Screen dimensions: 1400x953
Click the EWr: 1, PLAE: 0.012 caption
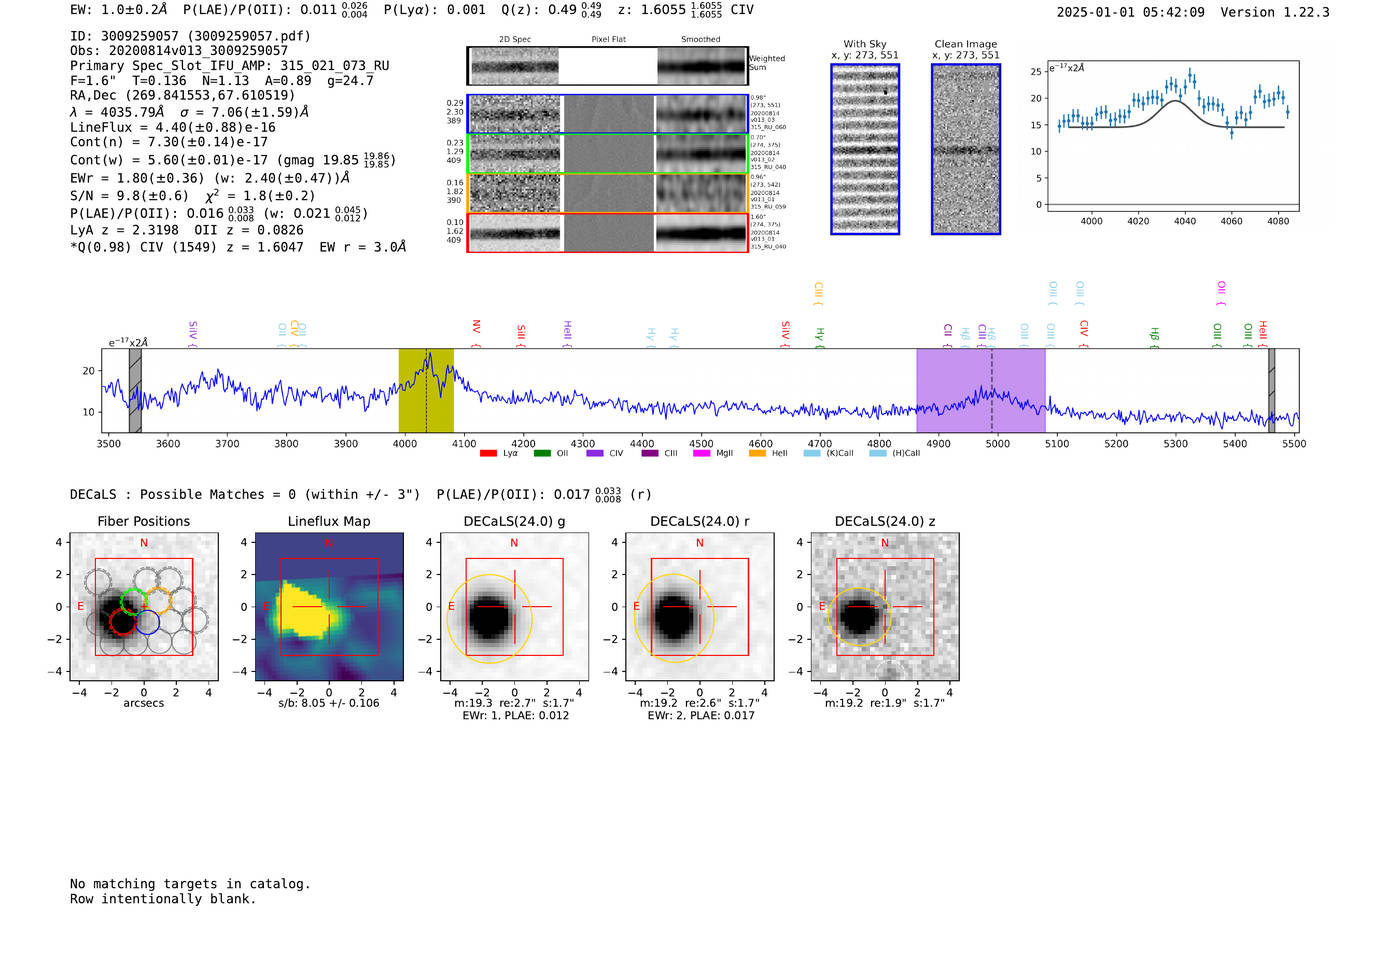click(x=515, y=716)
